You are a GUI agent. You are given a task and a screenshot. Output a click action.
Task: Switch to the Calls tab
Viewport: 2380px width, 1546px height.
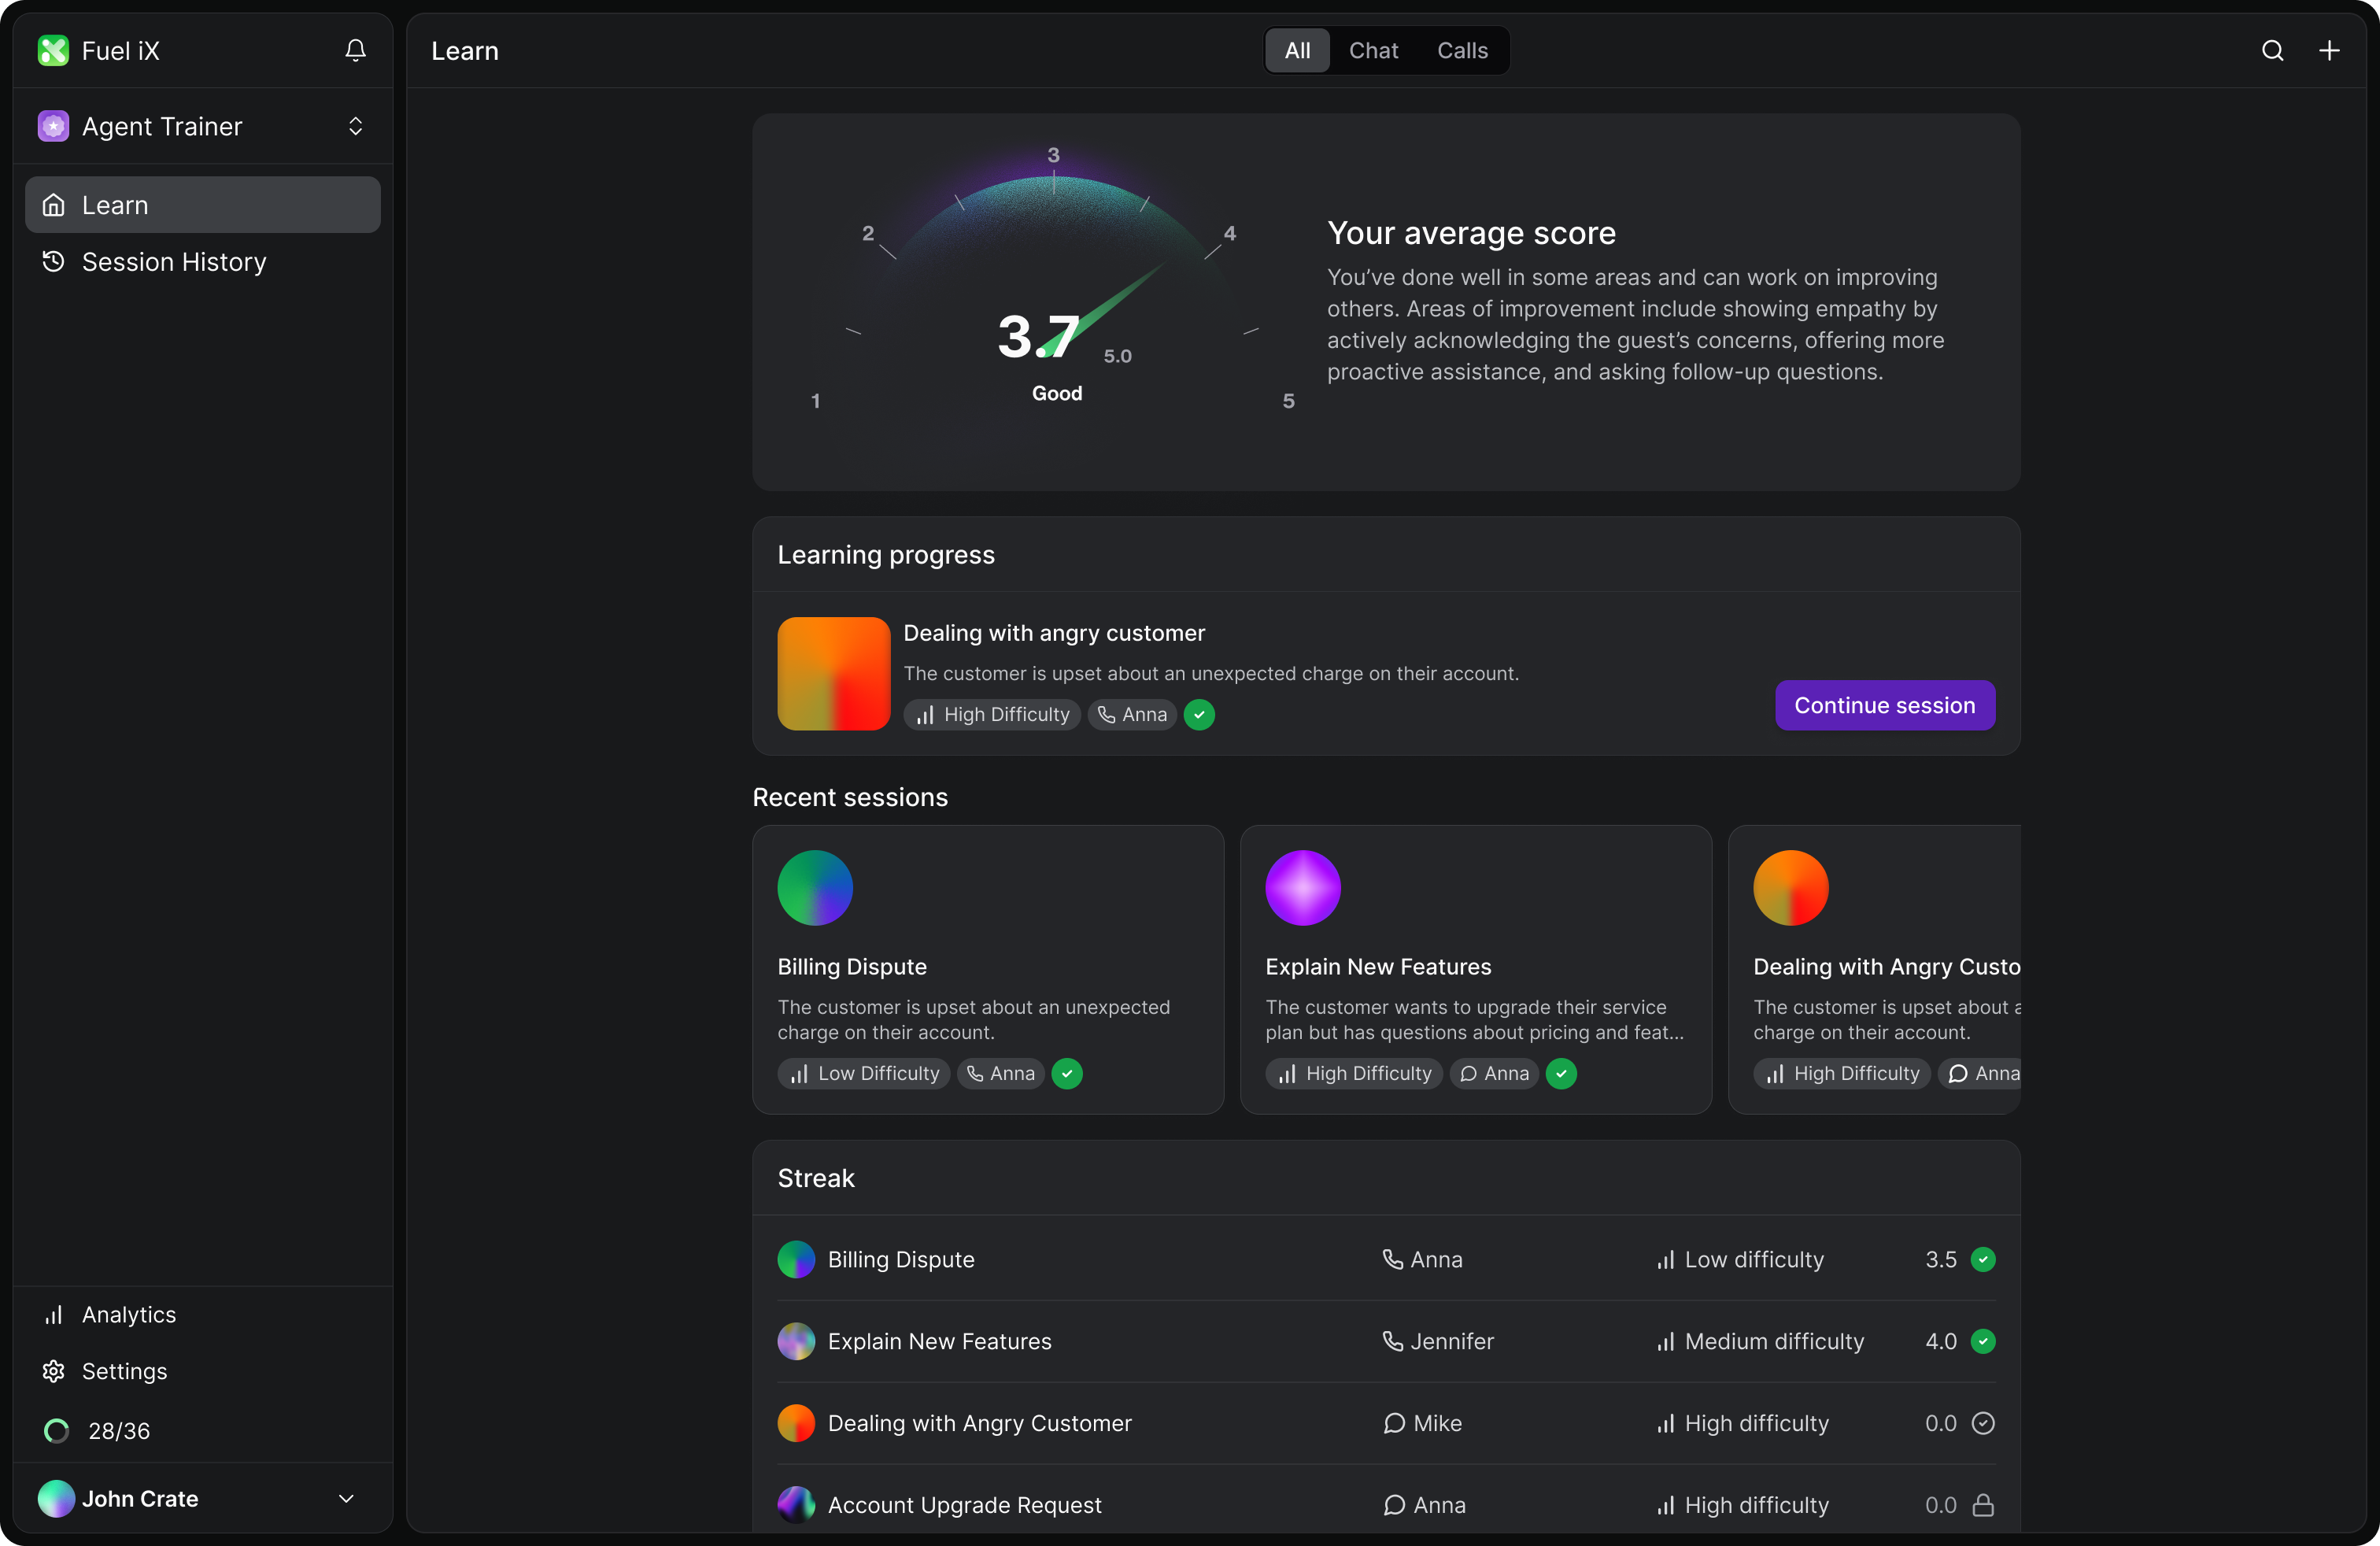[1462, 50]
